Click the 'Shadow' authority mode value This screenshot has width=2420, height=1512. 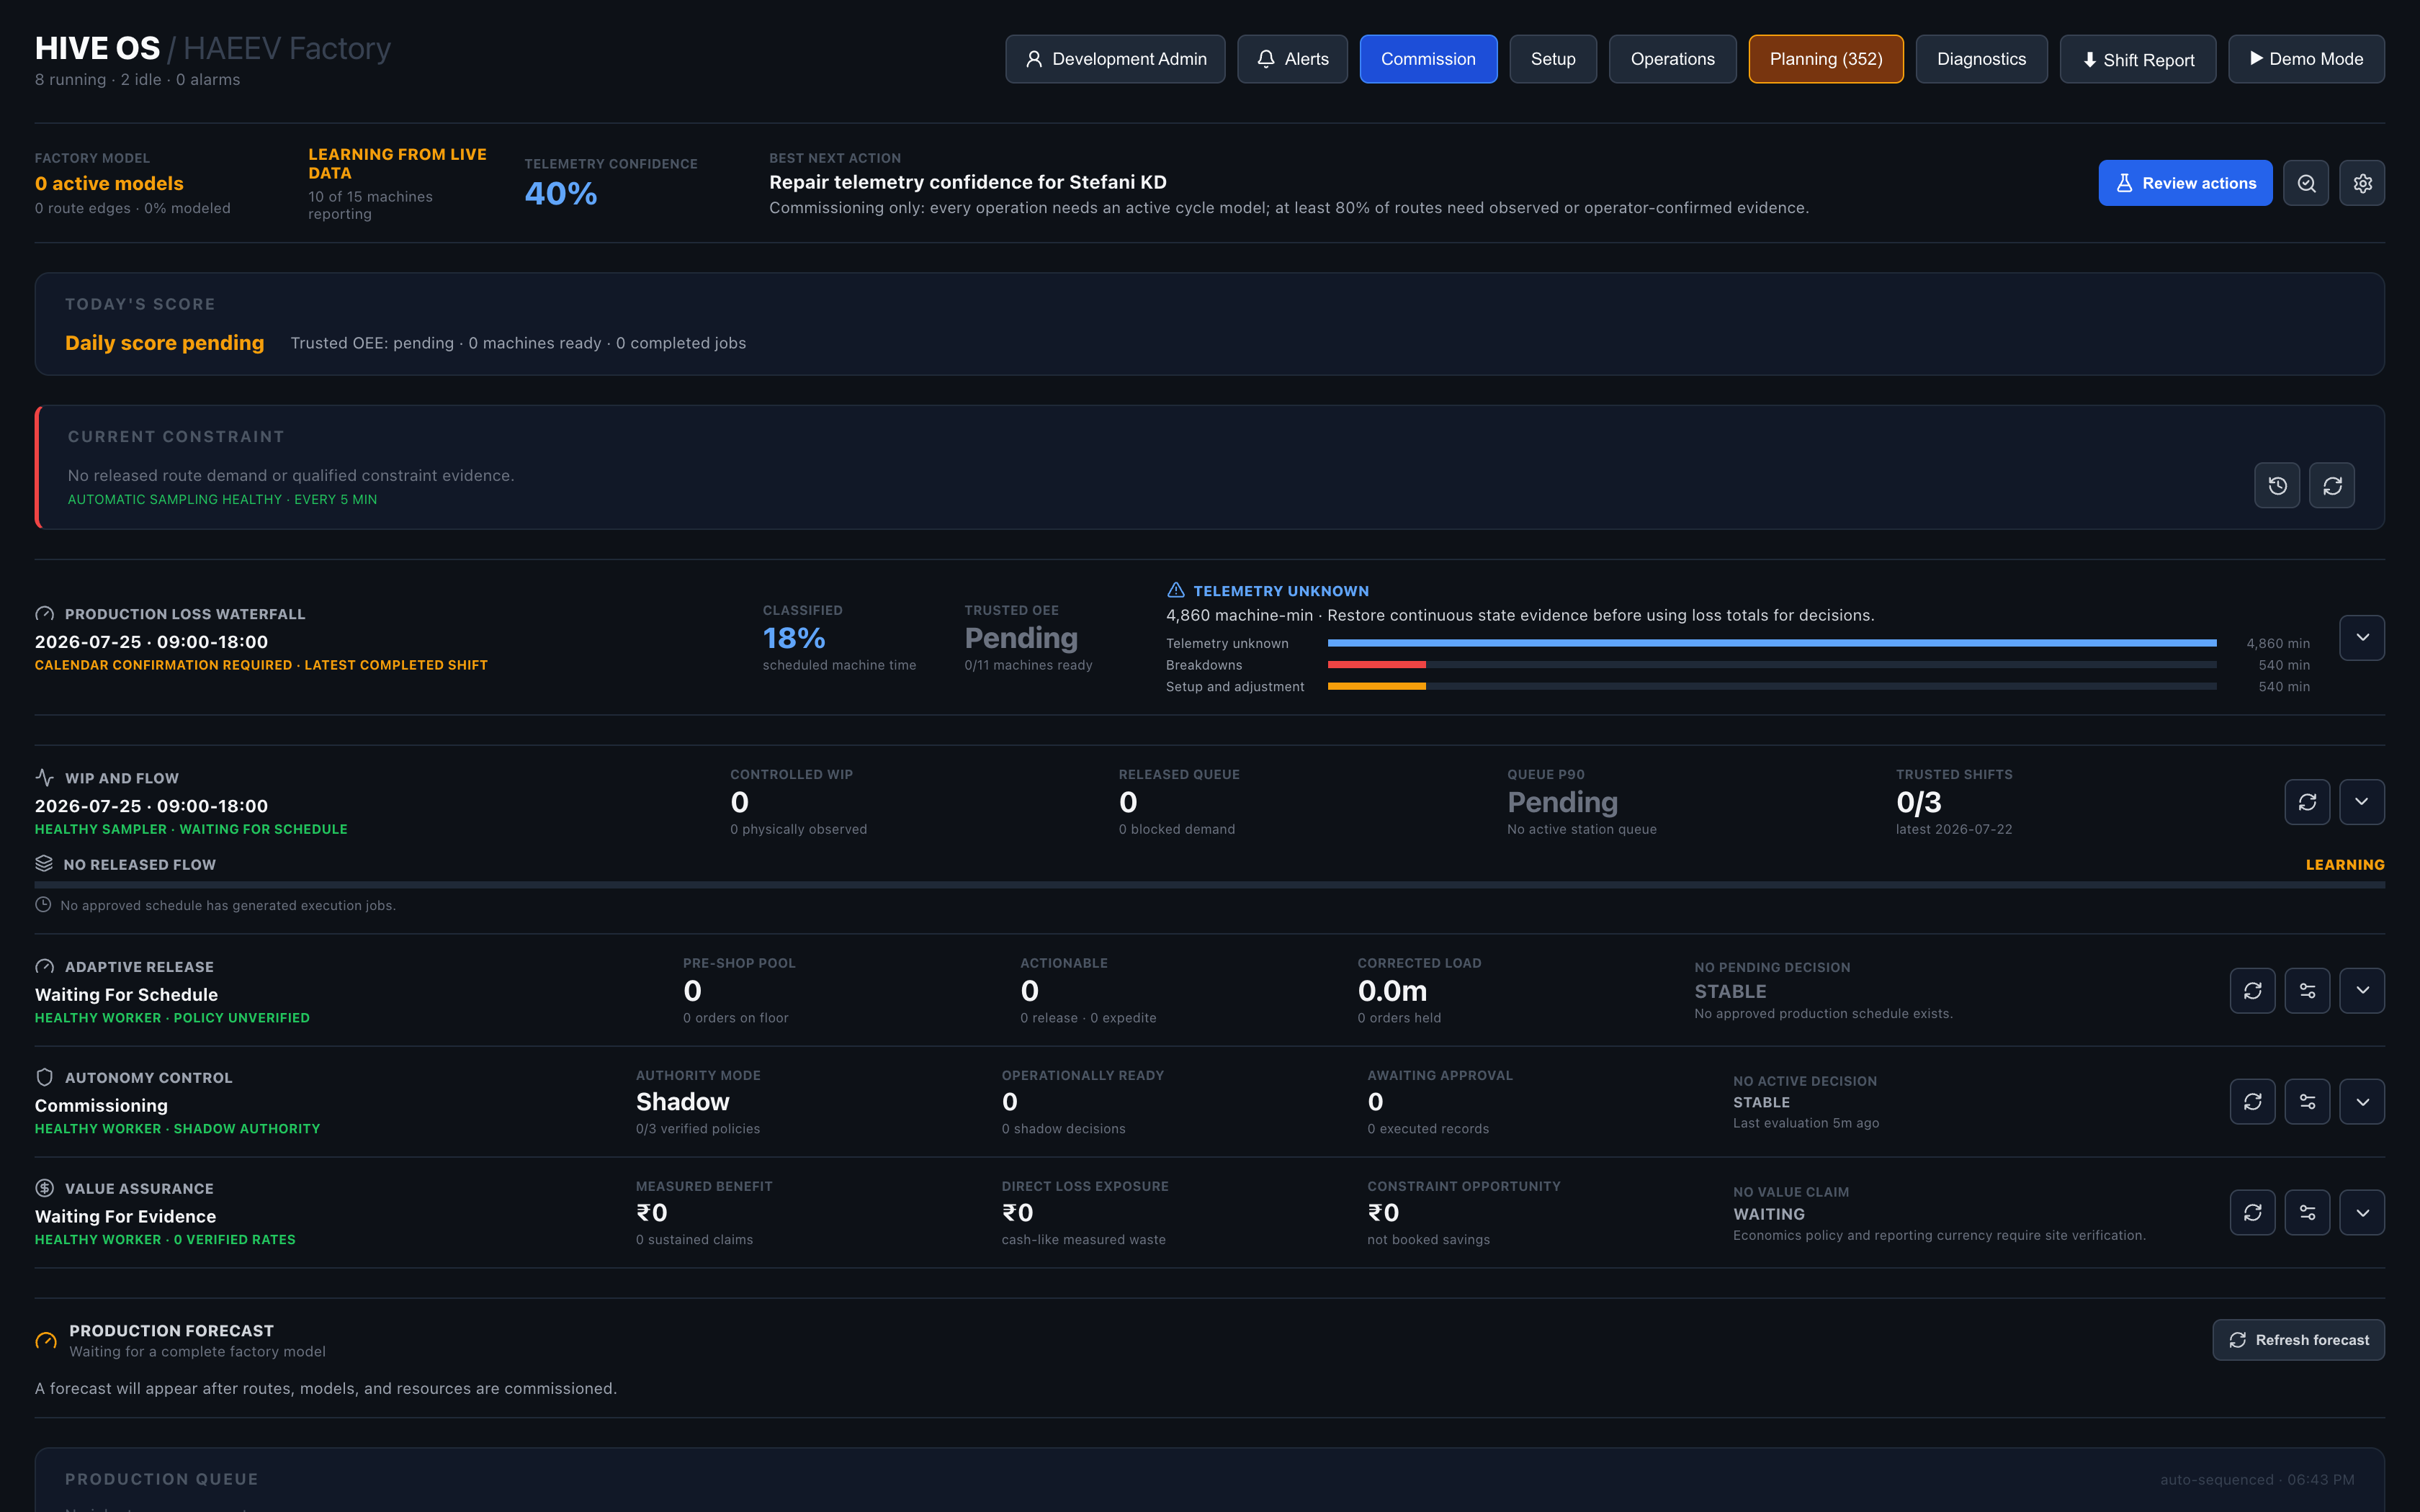[683, 1101]
